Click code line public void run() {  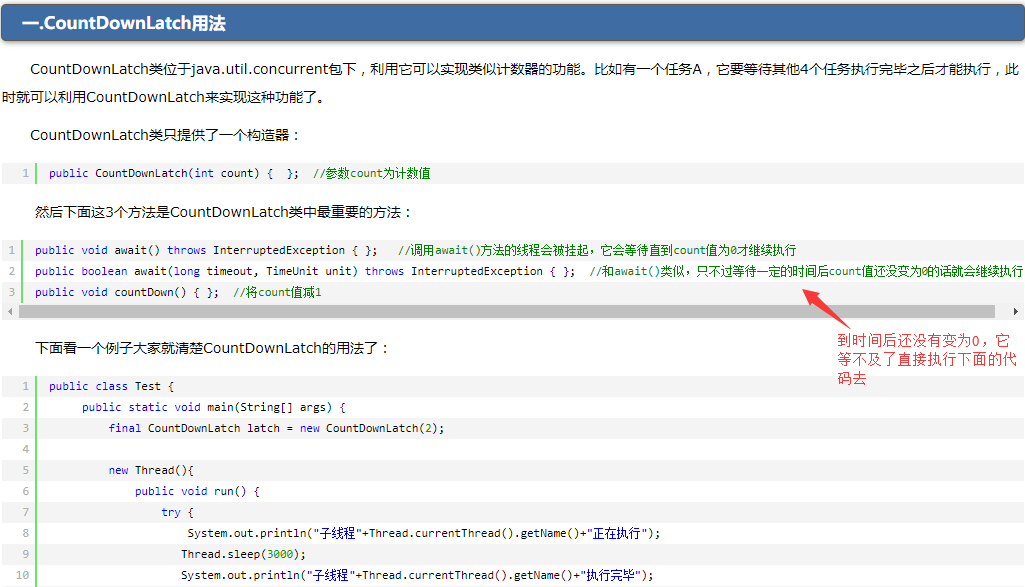(197, 491)
